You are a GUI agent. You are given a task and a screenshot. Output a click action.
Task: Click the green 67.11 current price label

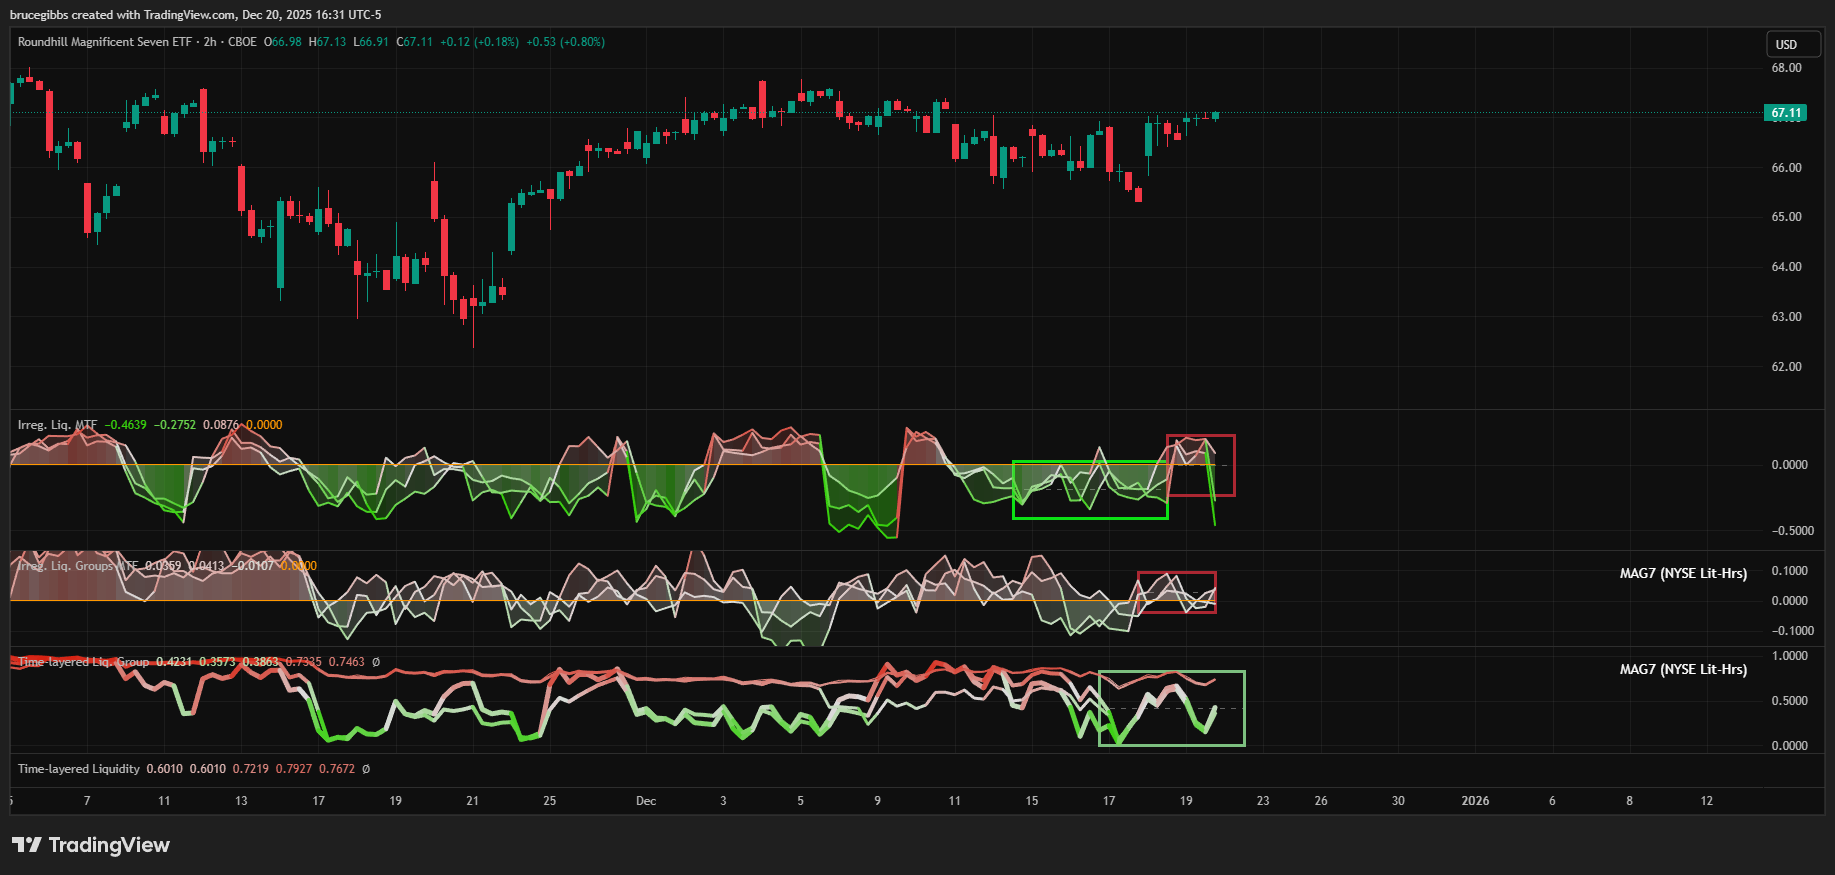pos(1785,113)
